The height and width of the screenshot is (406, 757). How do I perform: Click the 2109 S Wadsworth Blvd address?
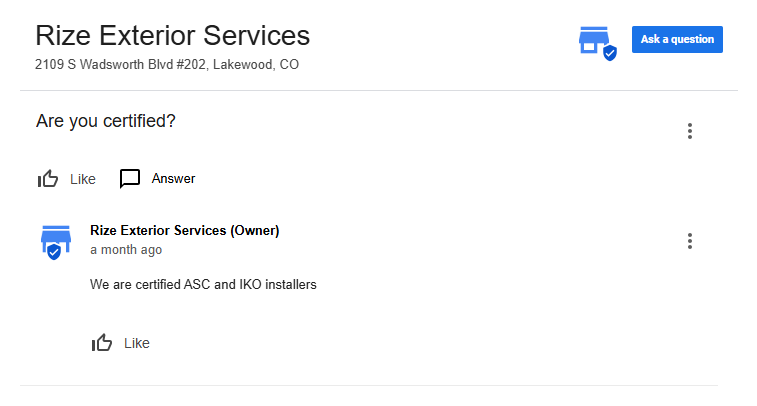click(167, 64)
